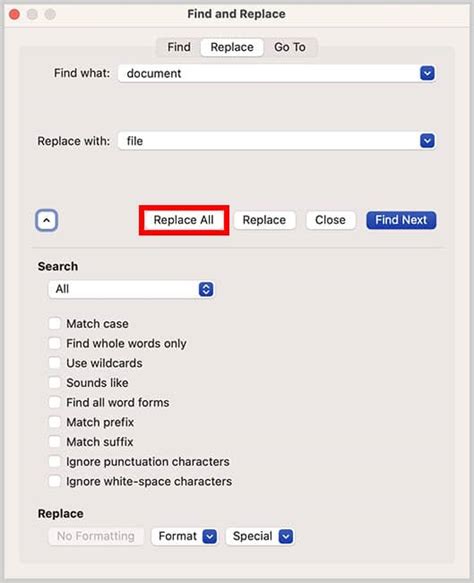Viewport: 474px width, 583px height.
Task: Enable the Match case checkbox
Action: tap(55, 323)
